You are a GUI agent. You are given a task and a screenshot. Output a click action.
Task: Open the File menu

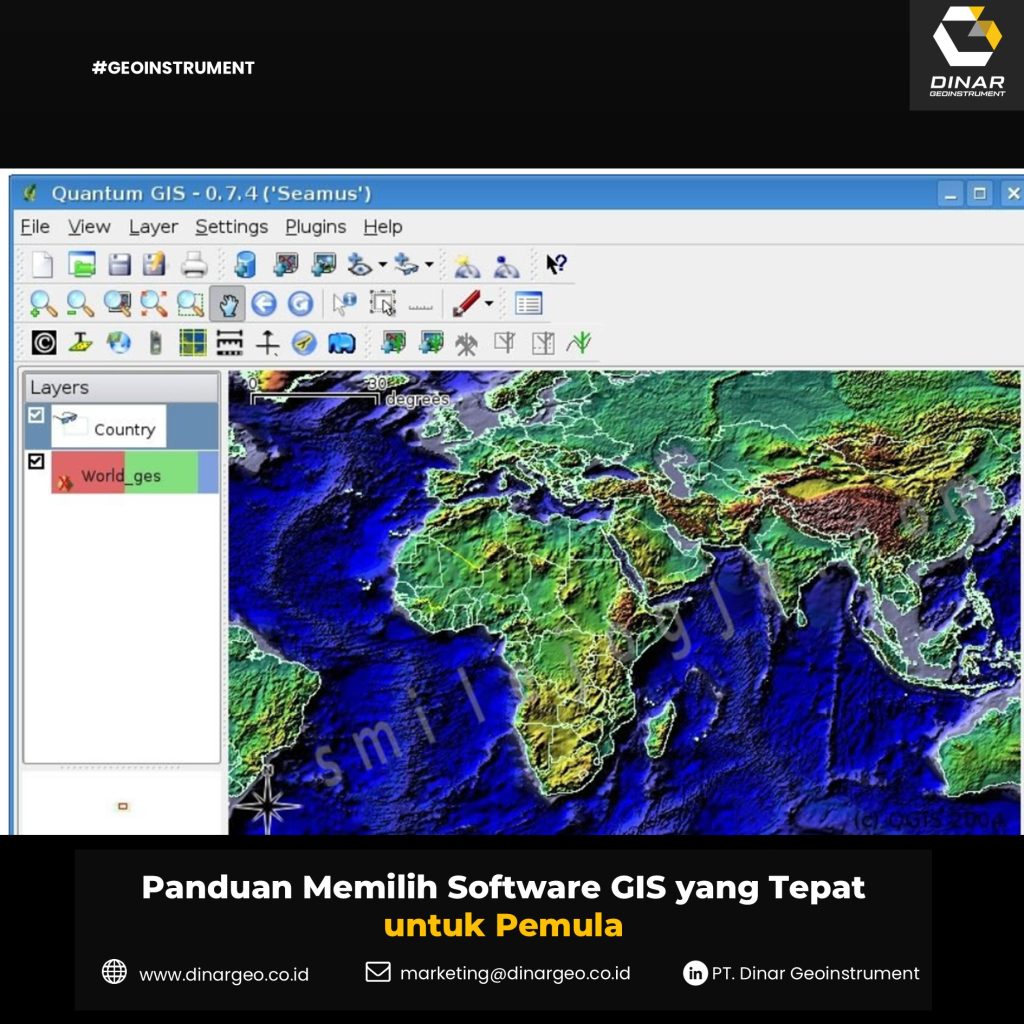[35, 227]
